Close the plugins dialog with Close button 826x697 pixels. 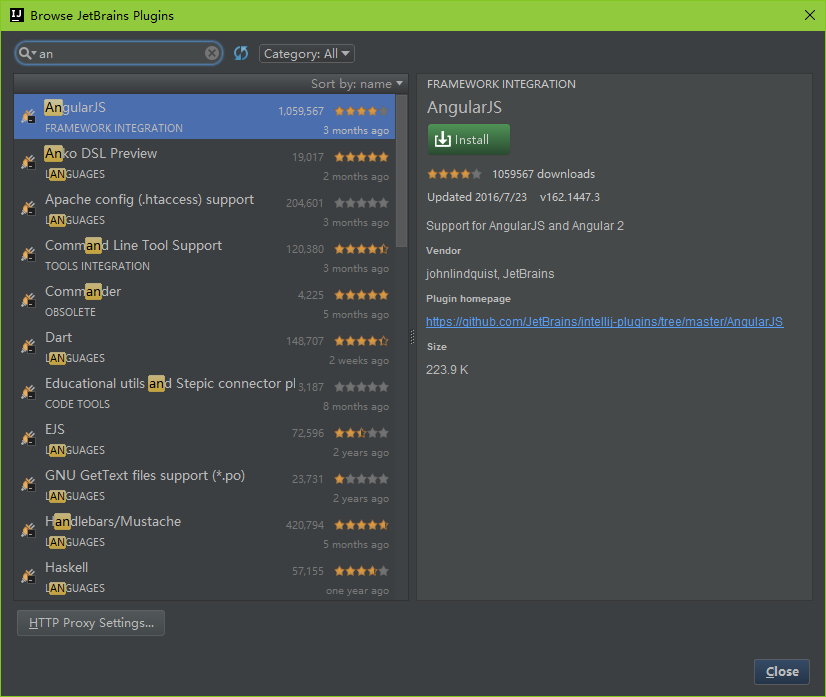782,672
